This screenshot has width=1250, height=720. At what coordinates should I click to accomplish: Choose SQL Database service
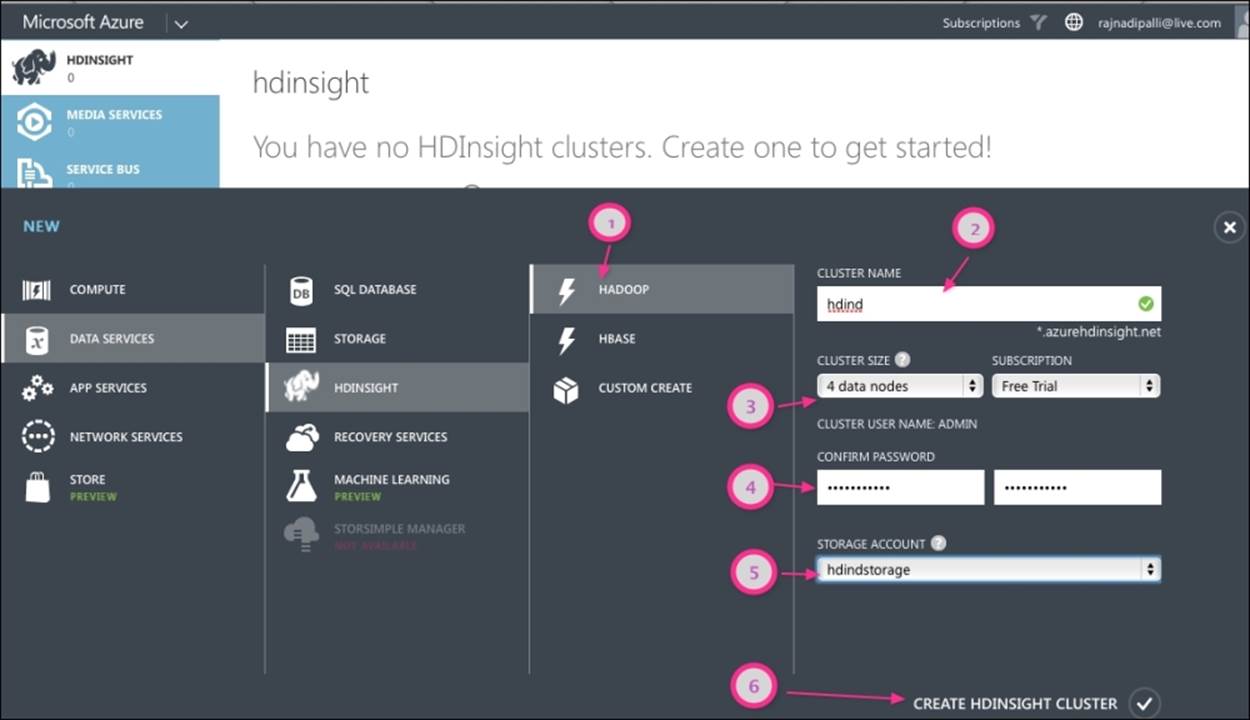click(x=397, y=290)
